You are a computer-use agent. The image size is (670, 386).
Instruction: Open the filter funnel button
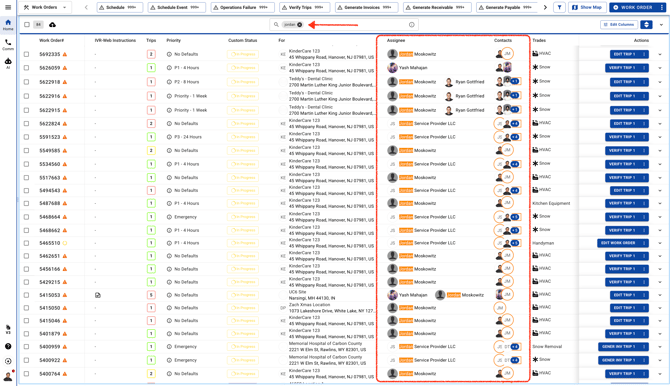tap(559, 7)
